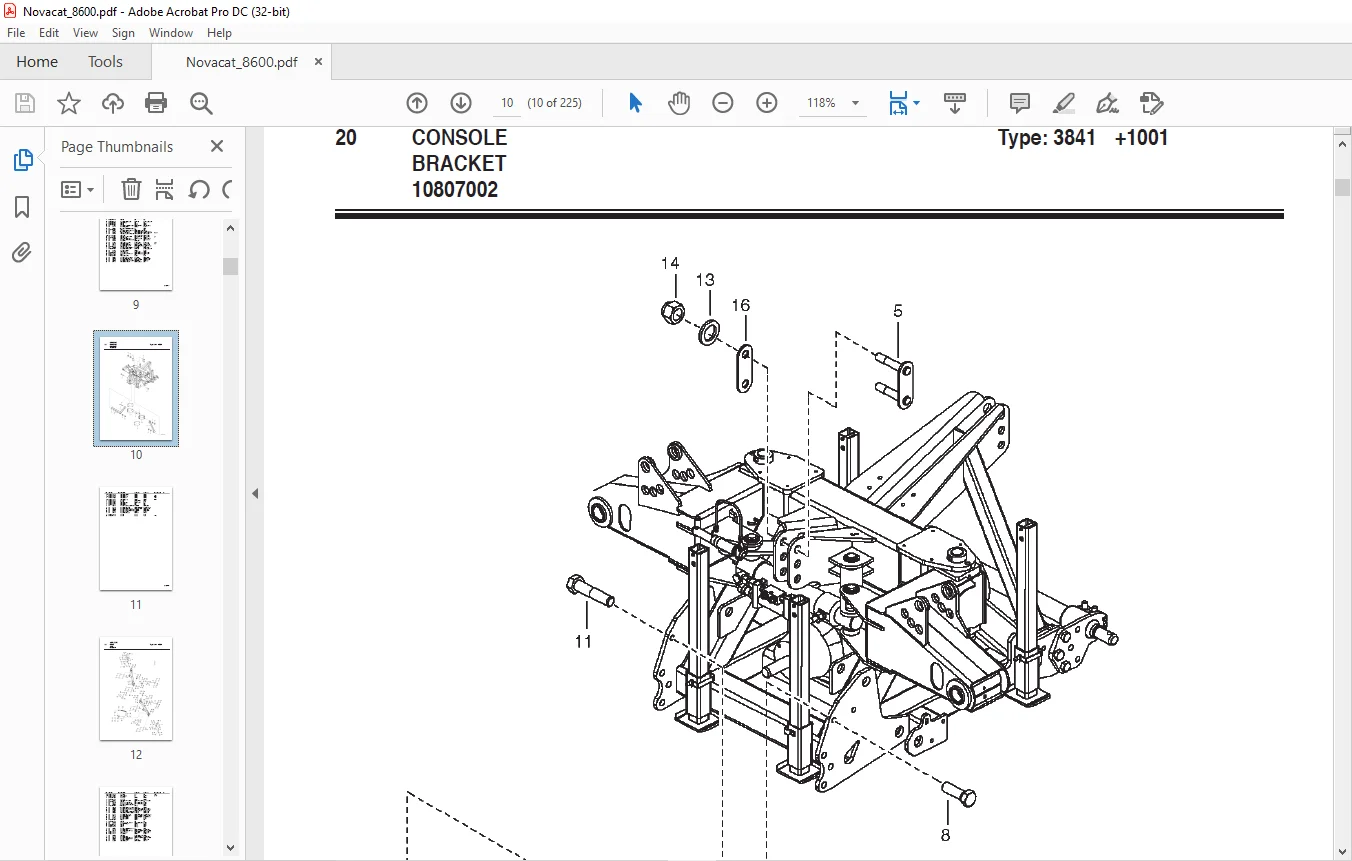Rotate selected page counterclockwise
1352x861 pixels.
tap(199, 189)
